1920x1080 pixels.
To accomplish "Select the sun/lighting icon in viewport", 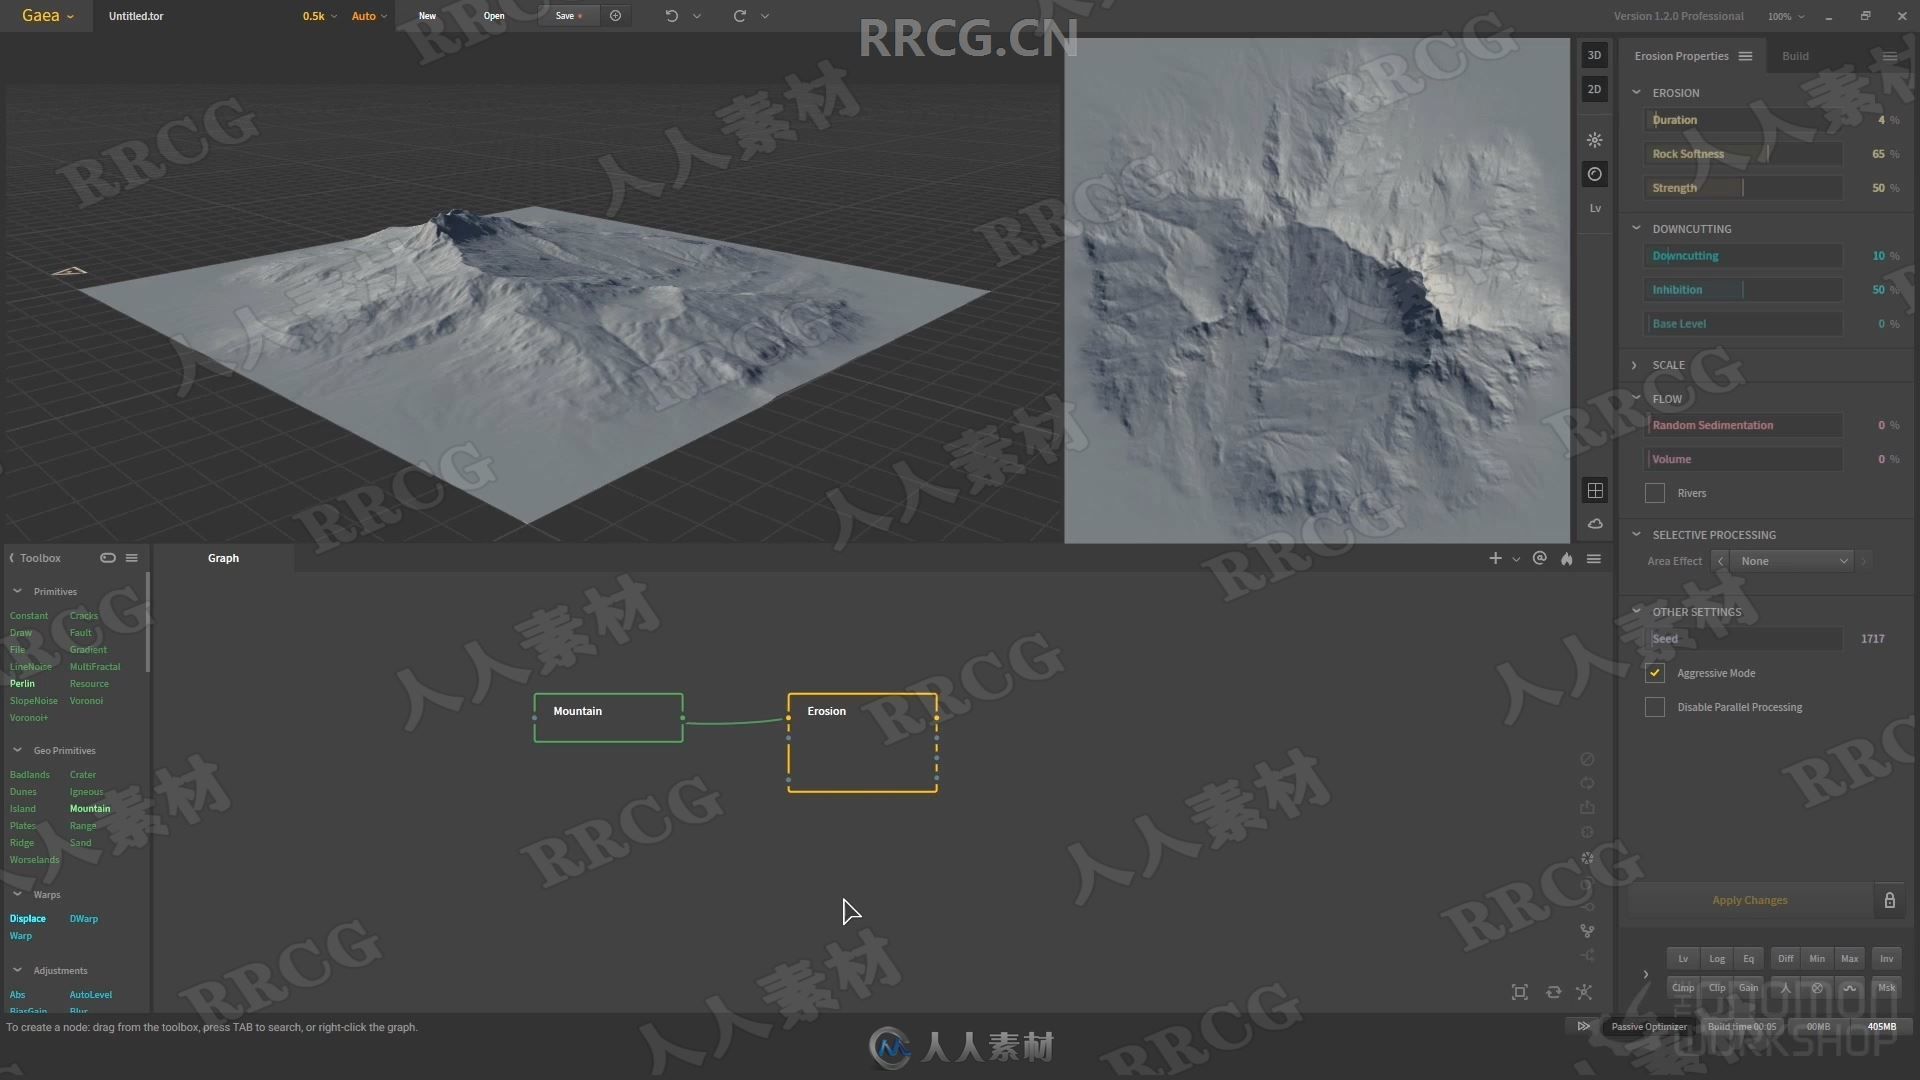I will coord(1594,140).
